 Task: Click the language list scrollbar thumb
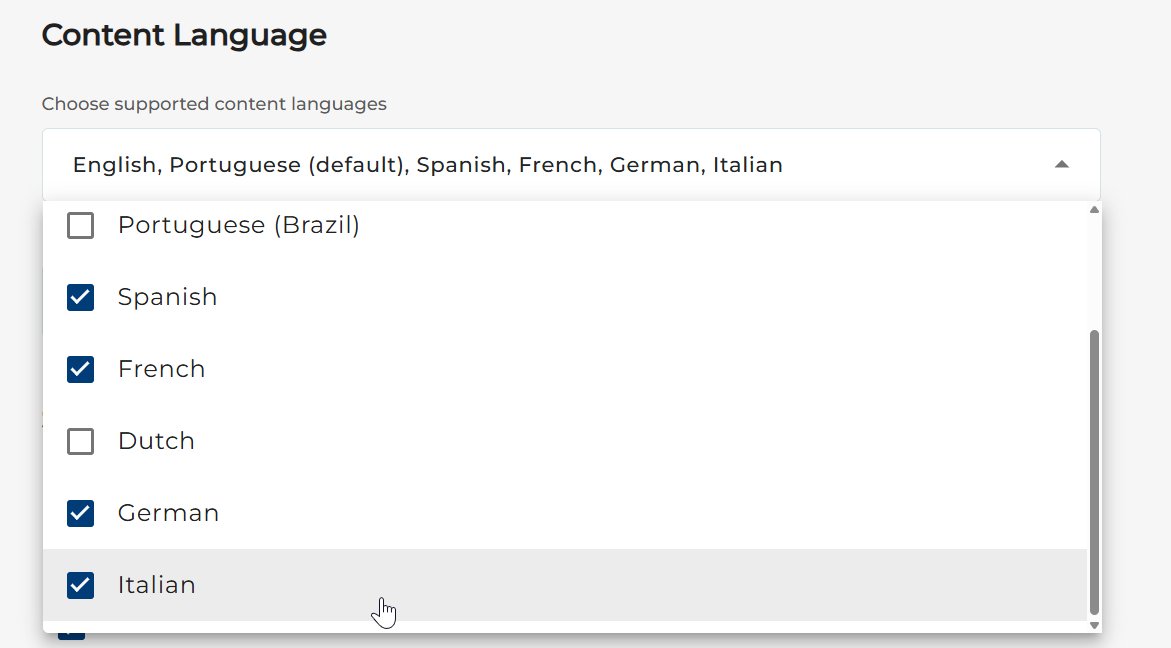(1094, 470)
